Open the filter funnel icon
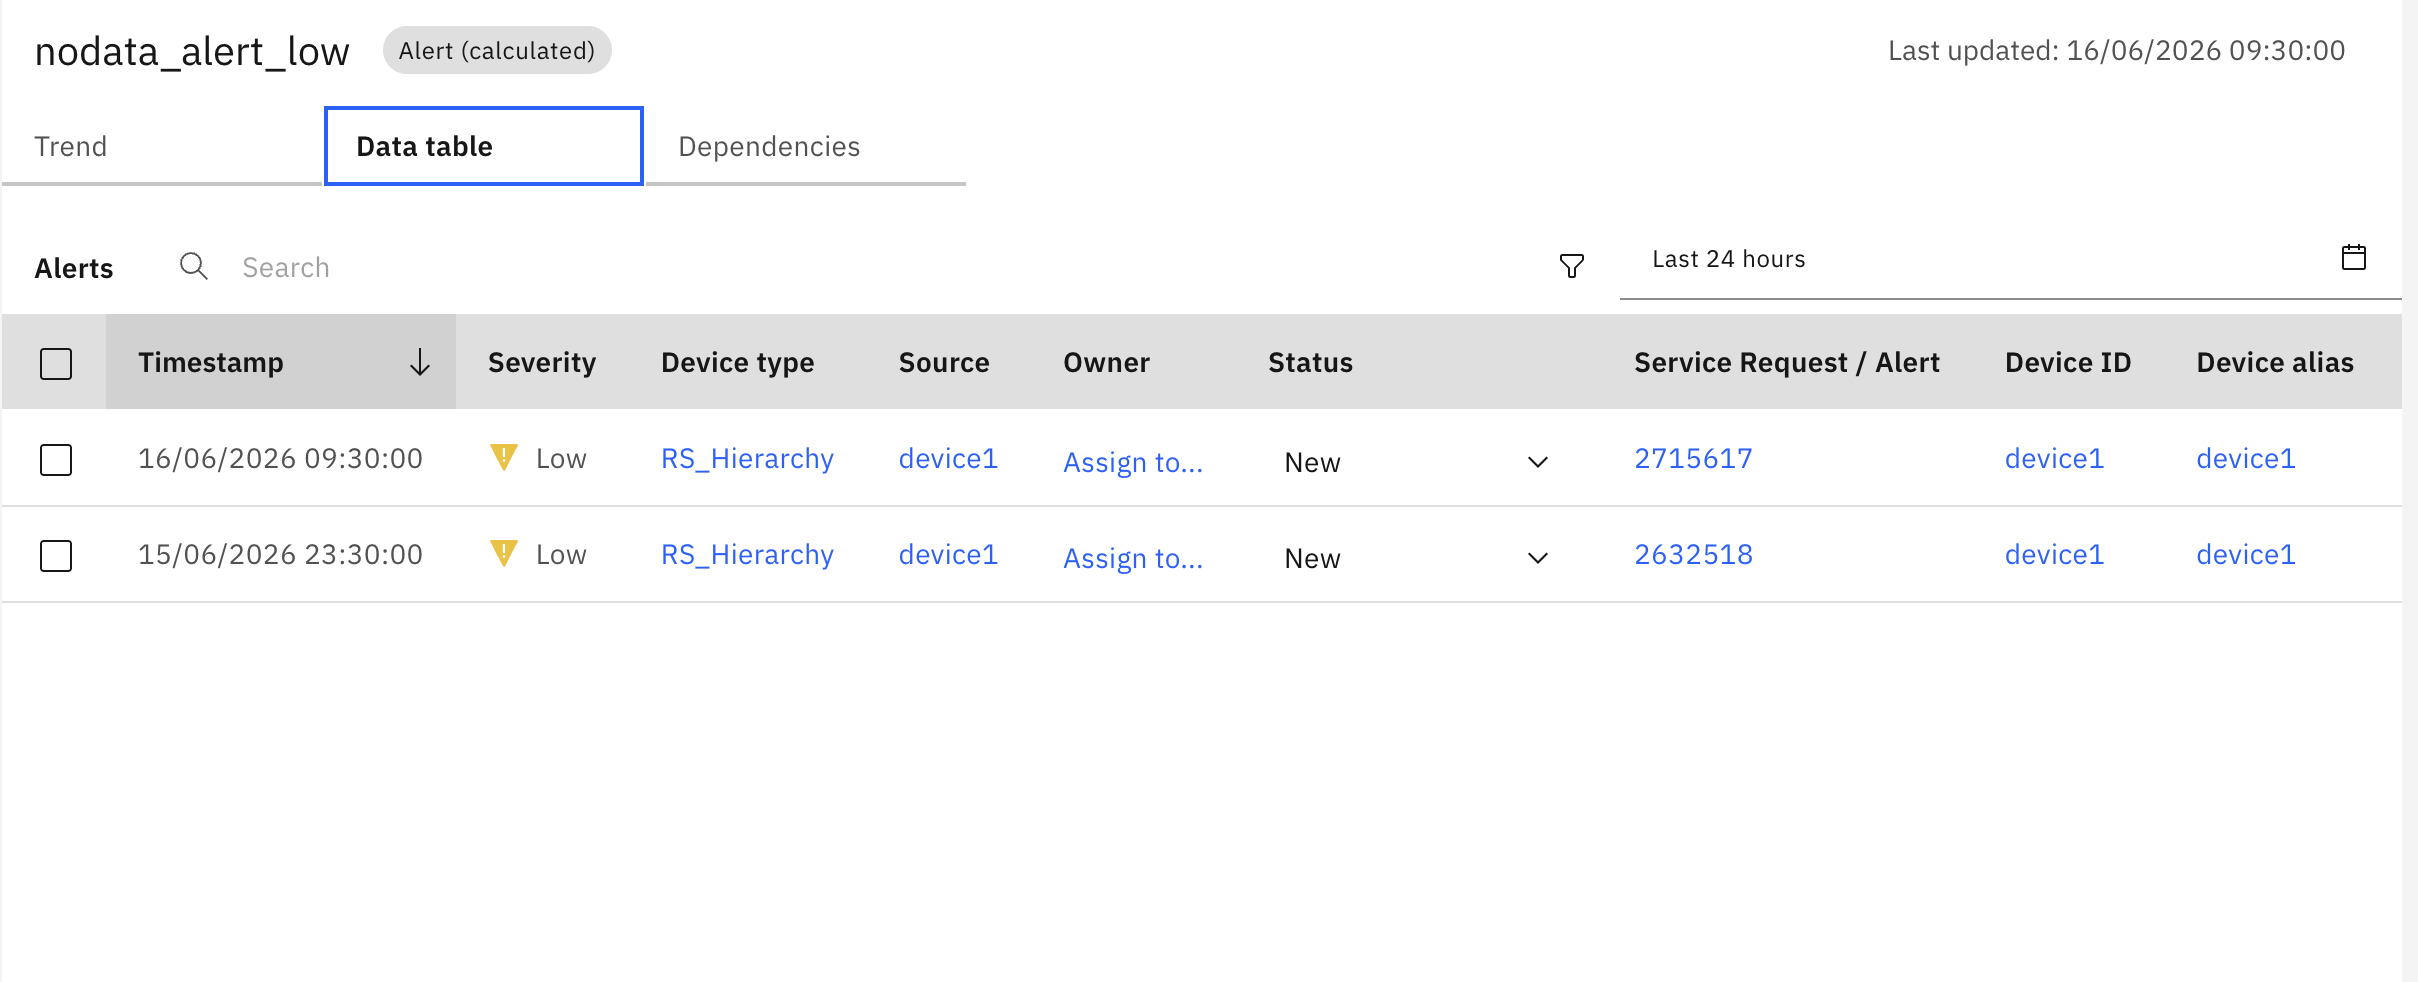 point(1571,266)
